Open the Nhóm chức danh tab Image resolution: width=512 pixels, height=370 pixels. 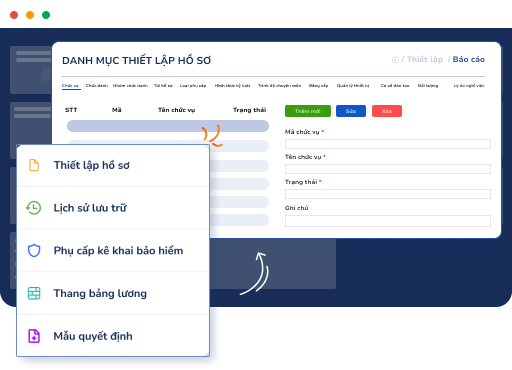click(130, 86)
